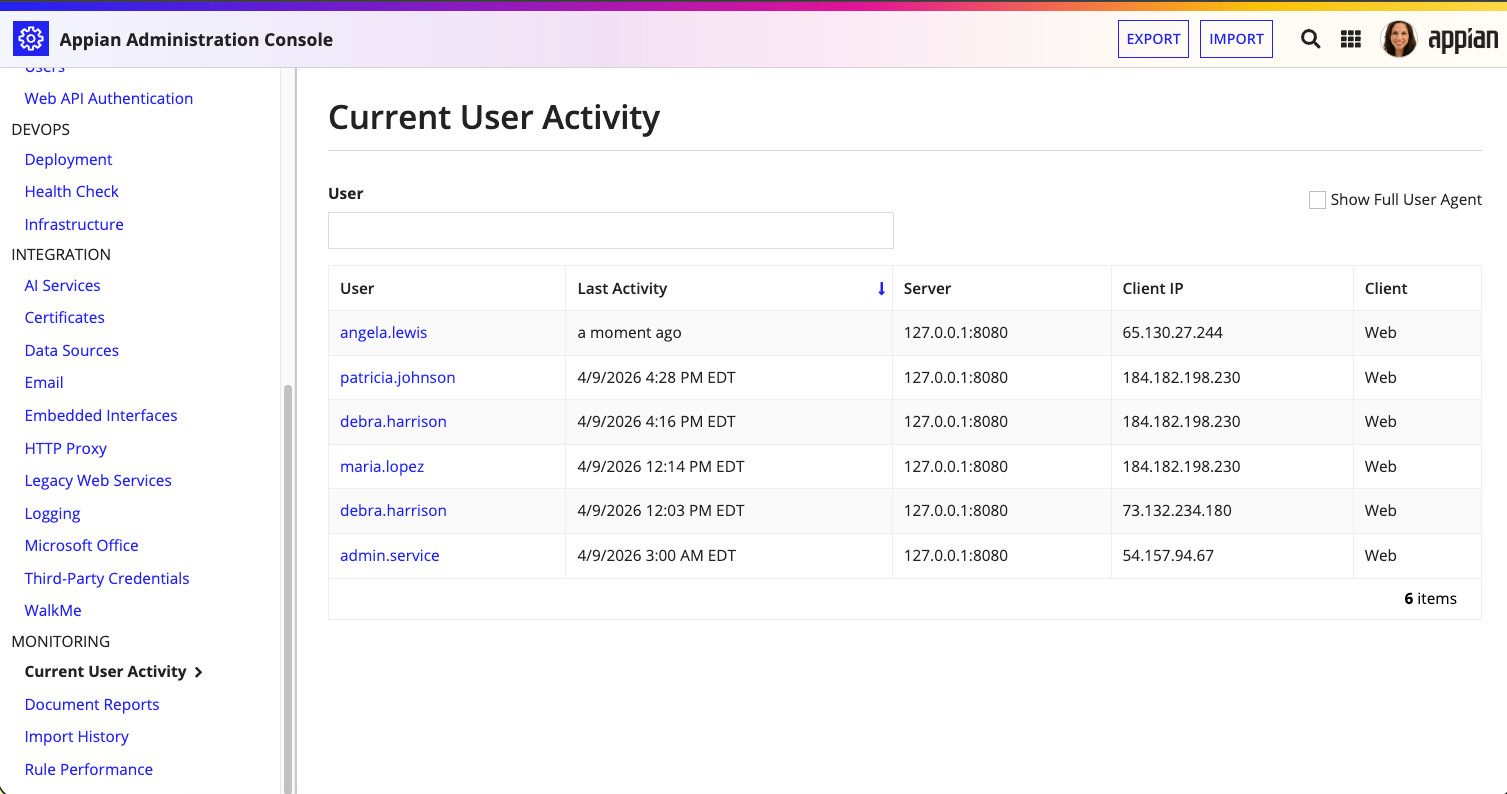Click the Administration Console gear icon

click(31, 39)
